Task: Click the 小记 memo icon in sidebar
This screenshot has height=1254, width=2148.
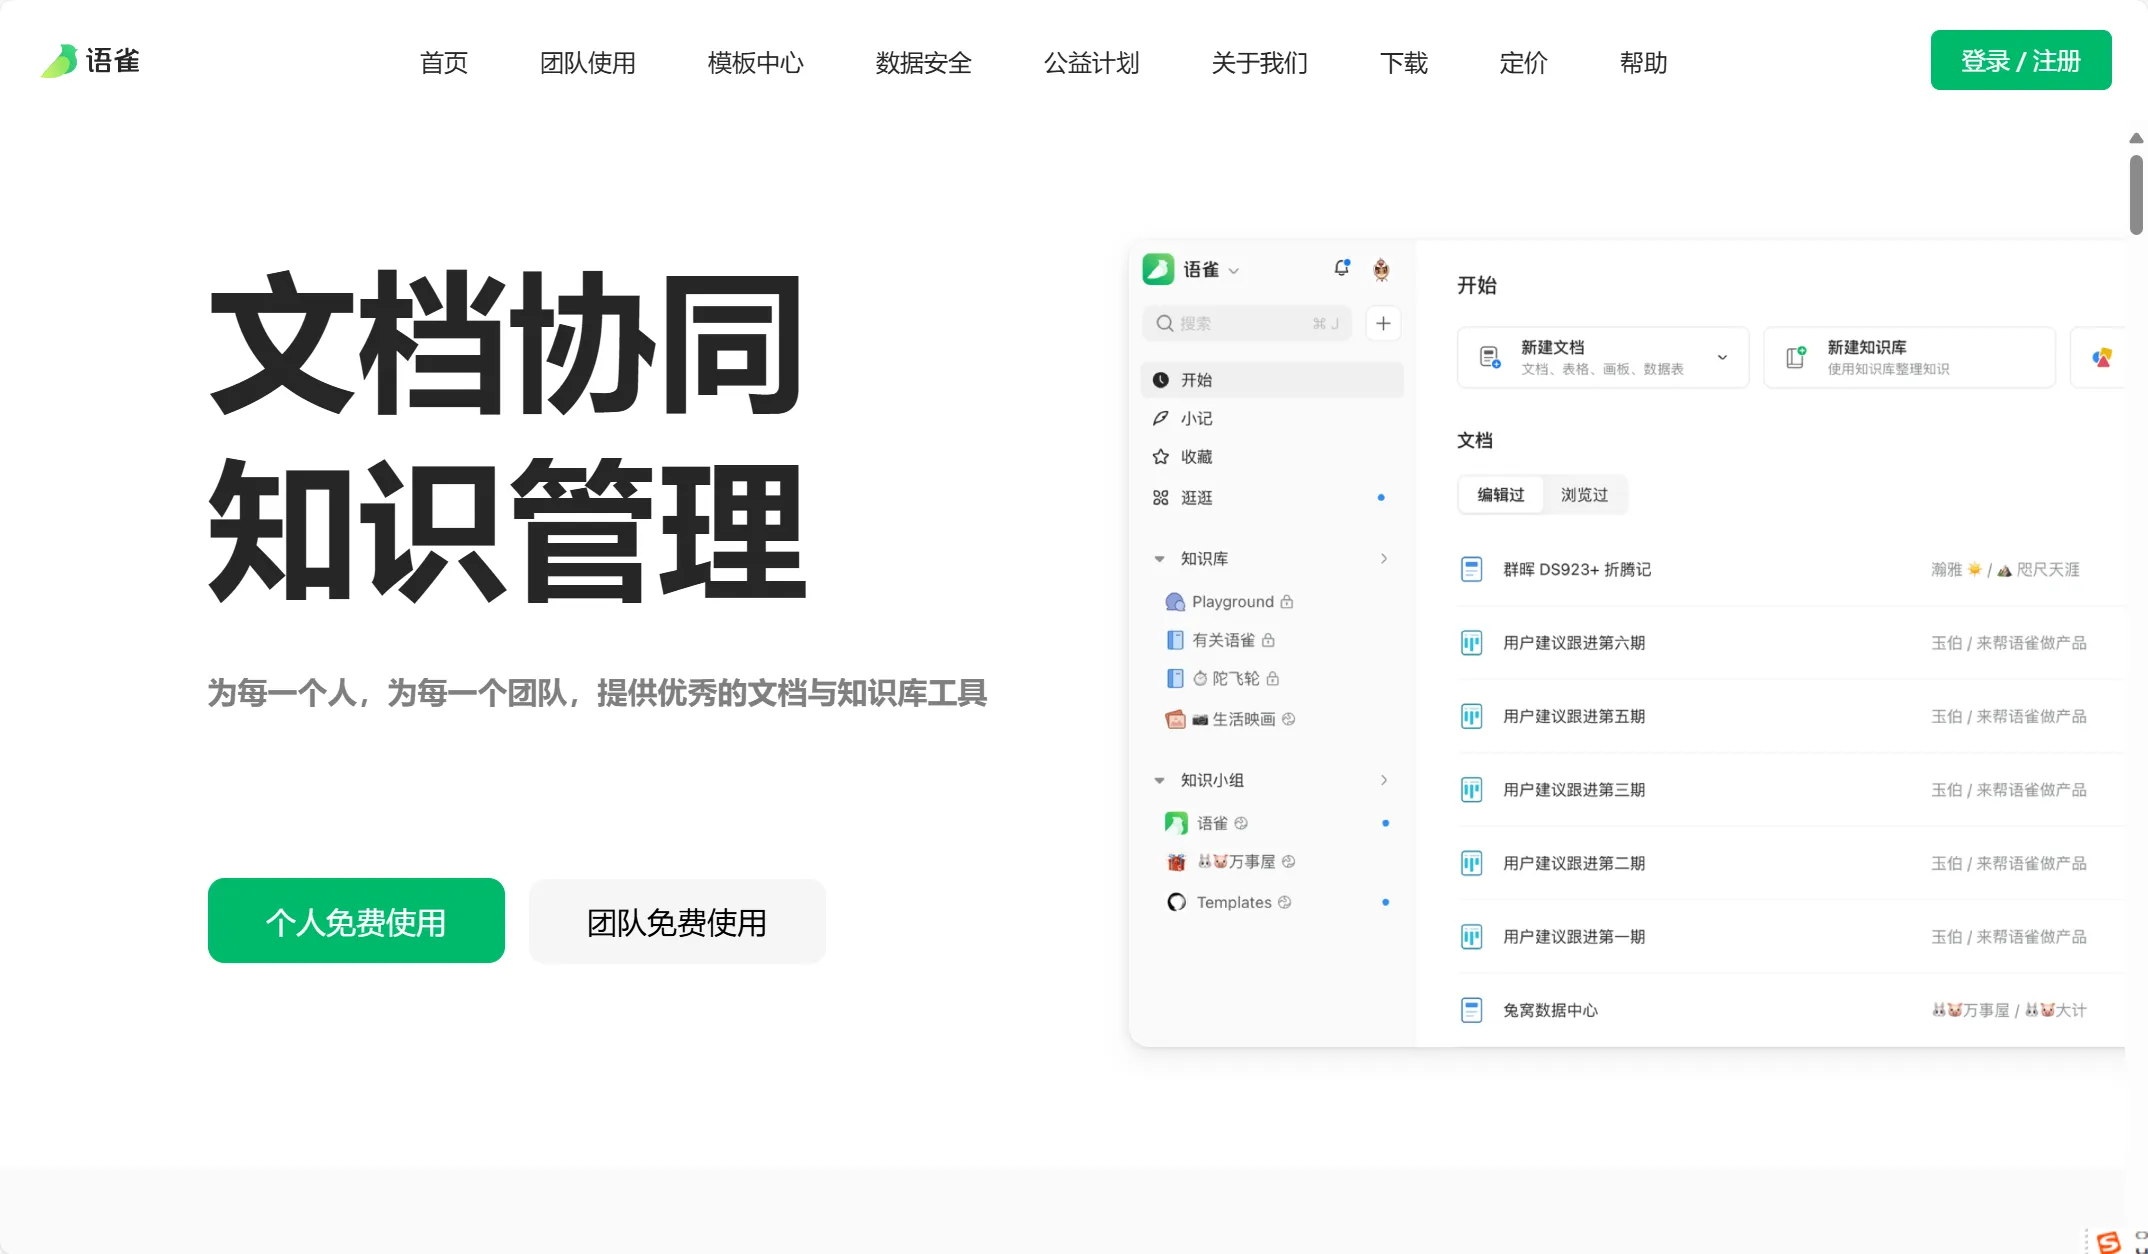Action: pos(1161,418)
